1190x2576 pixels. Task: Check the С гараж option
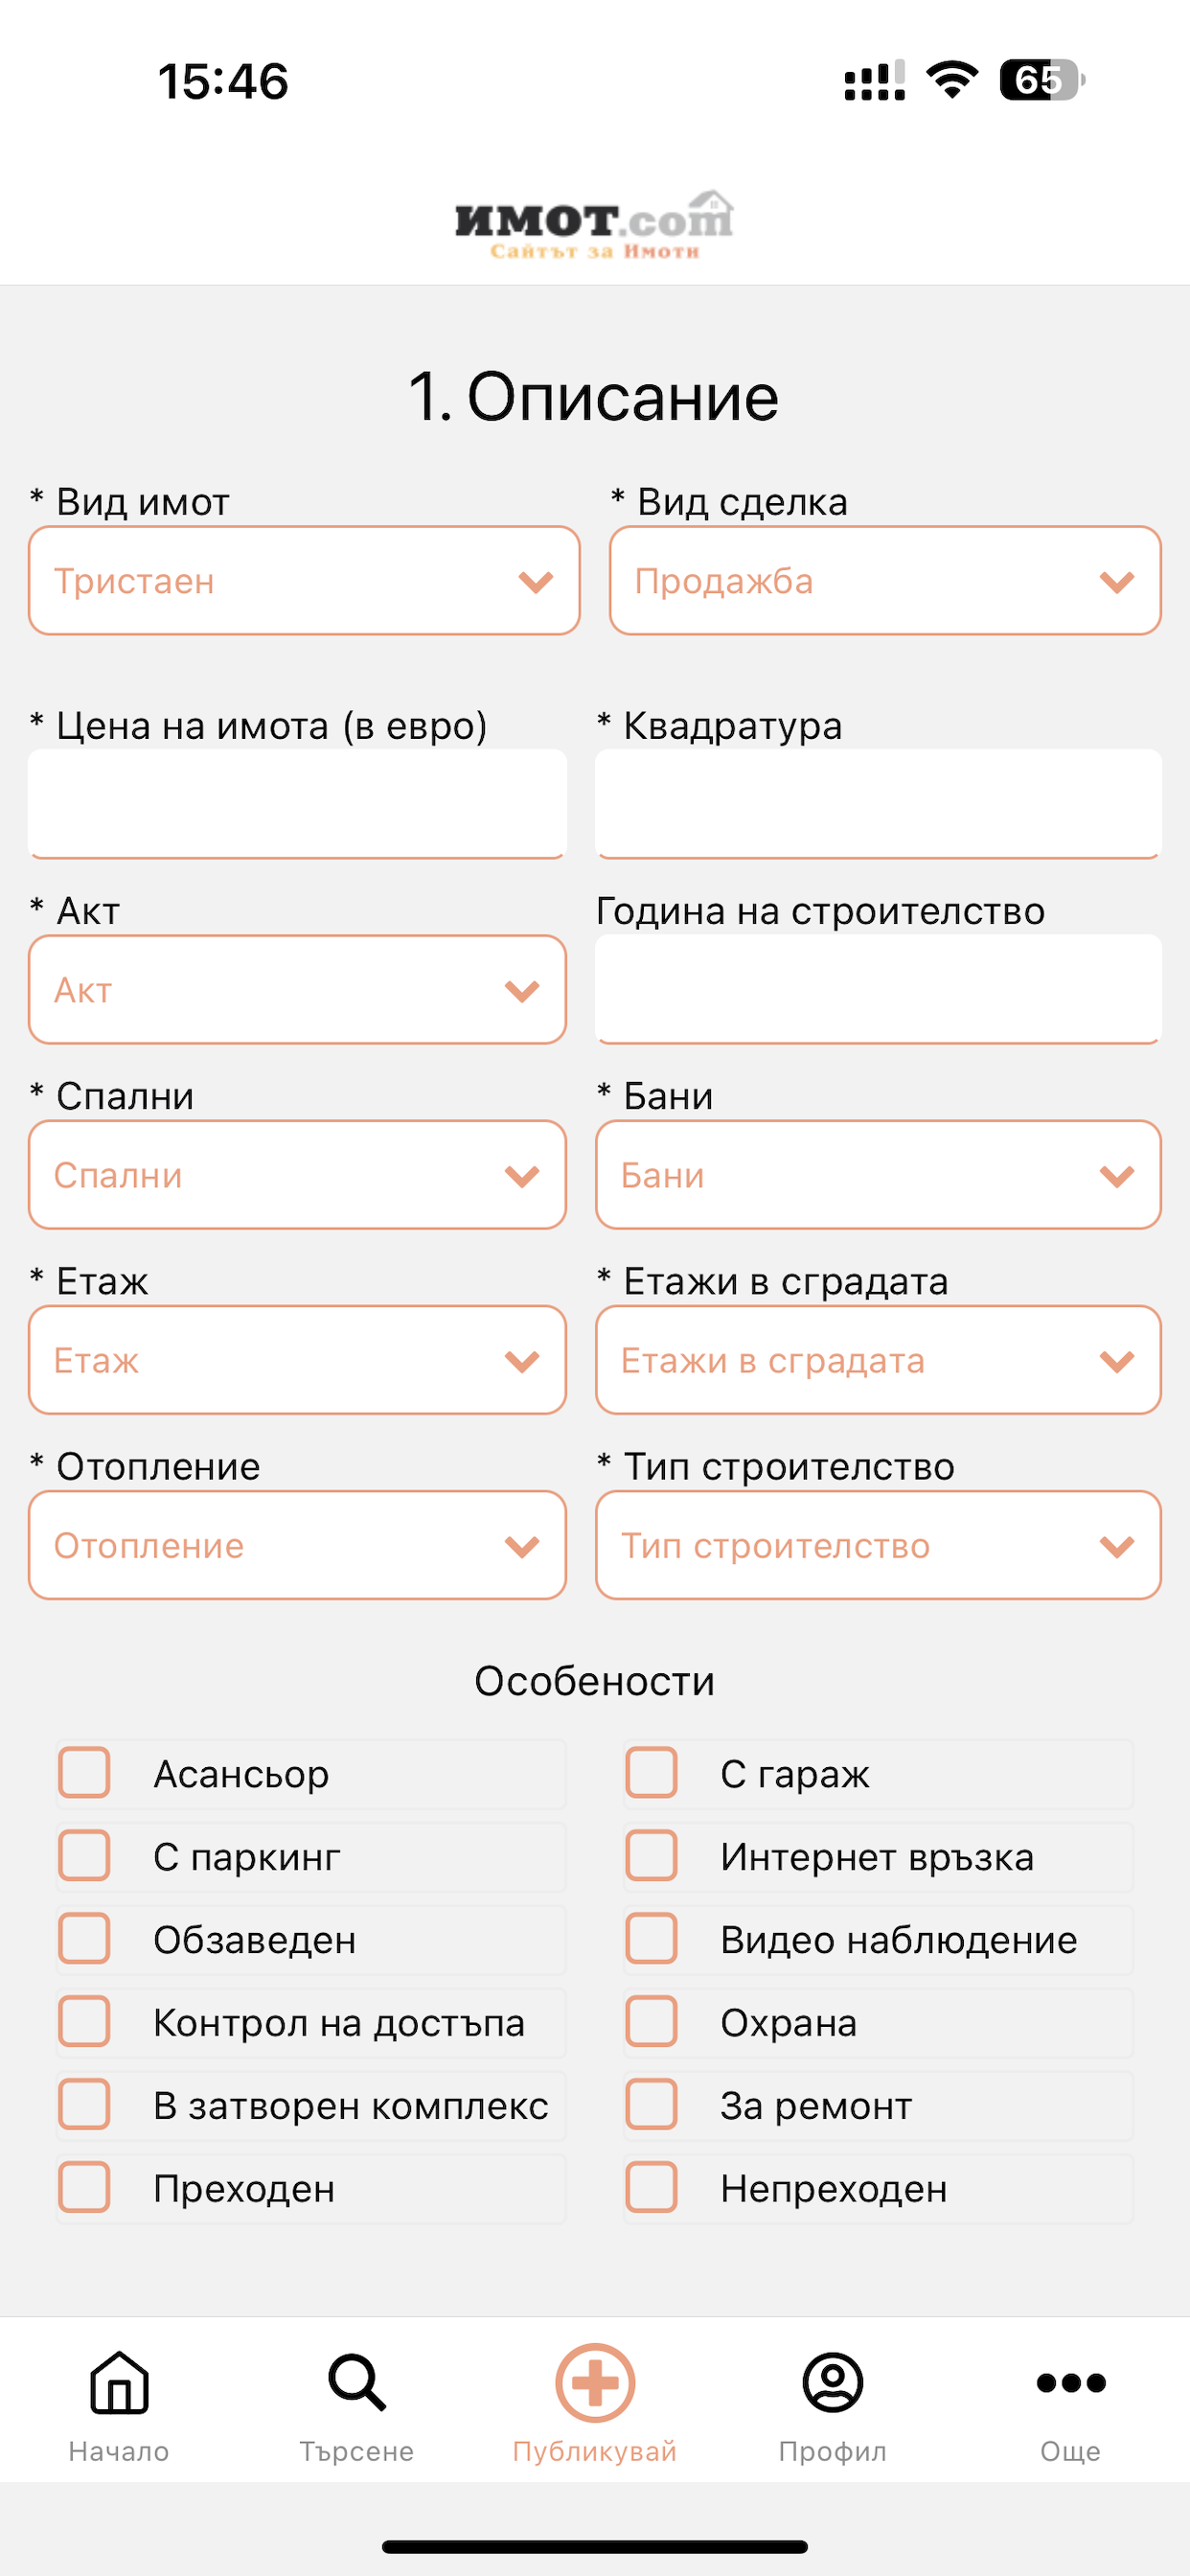point(651,1773)
